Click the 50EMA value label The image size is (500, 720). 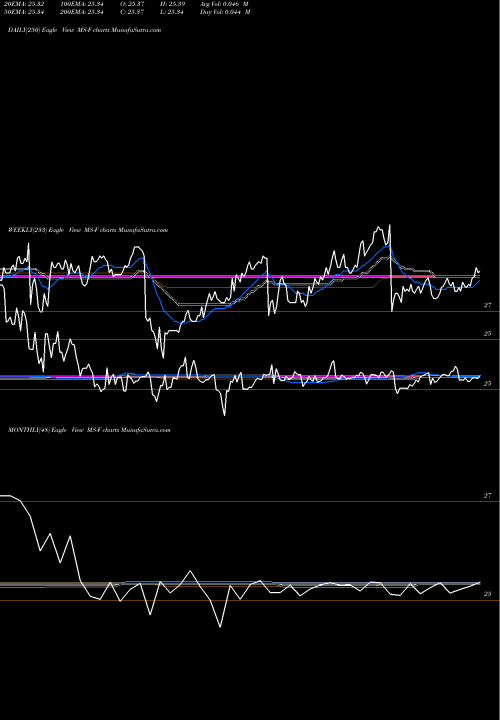(x=24, y=12)
